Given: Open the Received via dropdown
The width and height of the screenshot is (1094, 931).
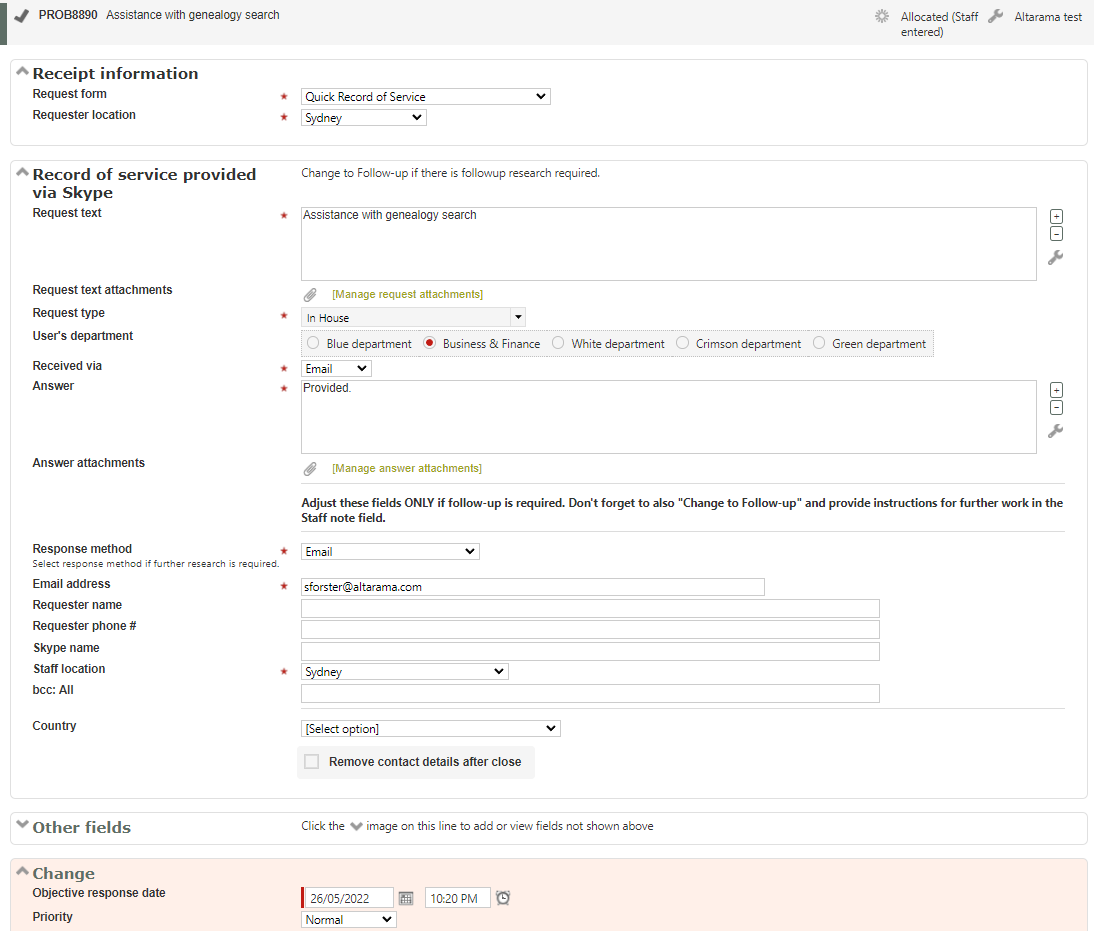Looking at the screenshot, I should coord(336,368).
